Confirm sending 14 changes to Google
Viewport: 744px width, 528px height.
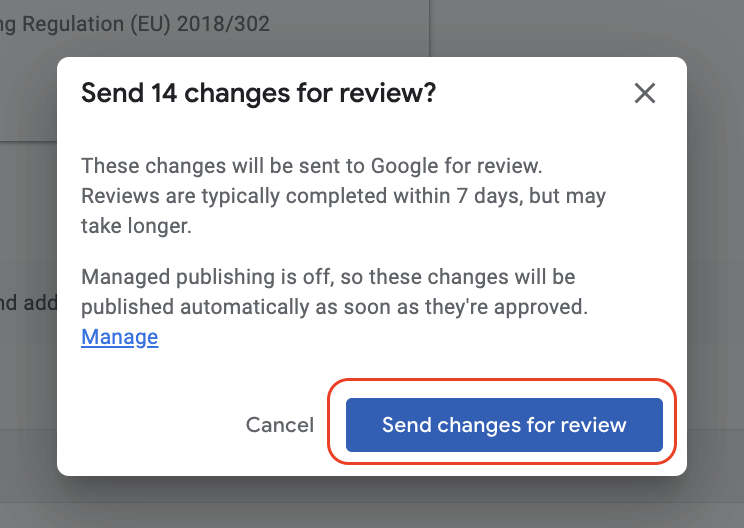(504, 425)
